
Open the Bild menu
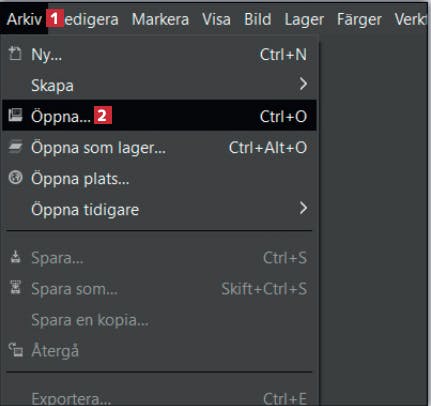coord(258,19)
